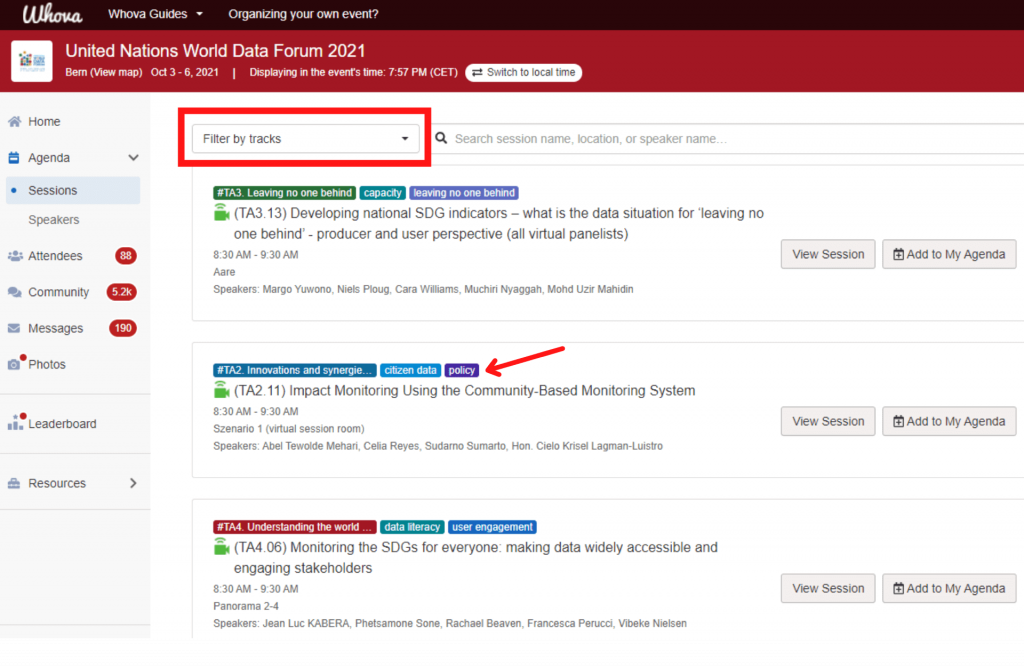
Task: Switch to local time toggle button
Action: click(x=523, y=73)
